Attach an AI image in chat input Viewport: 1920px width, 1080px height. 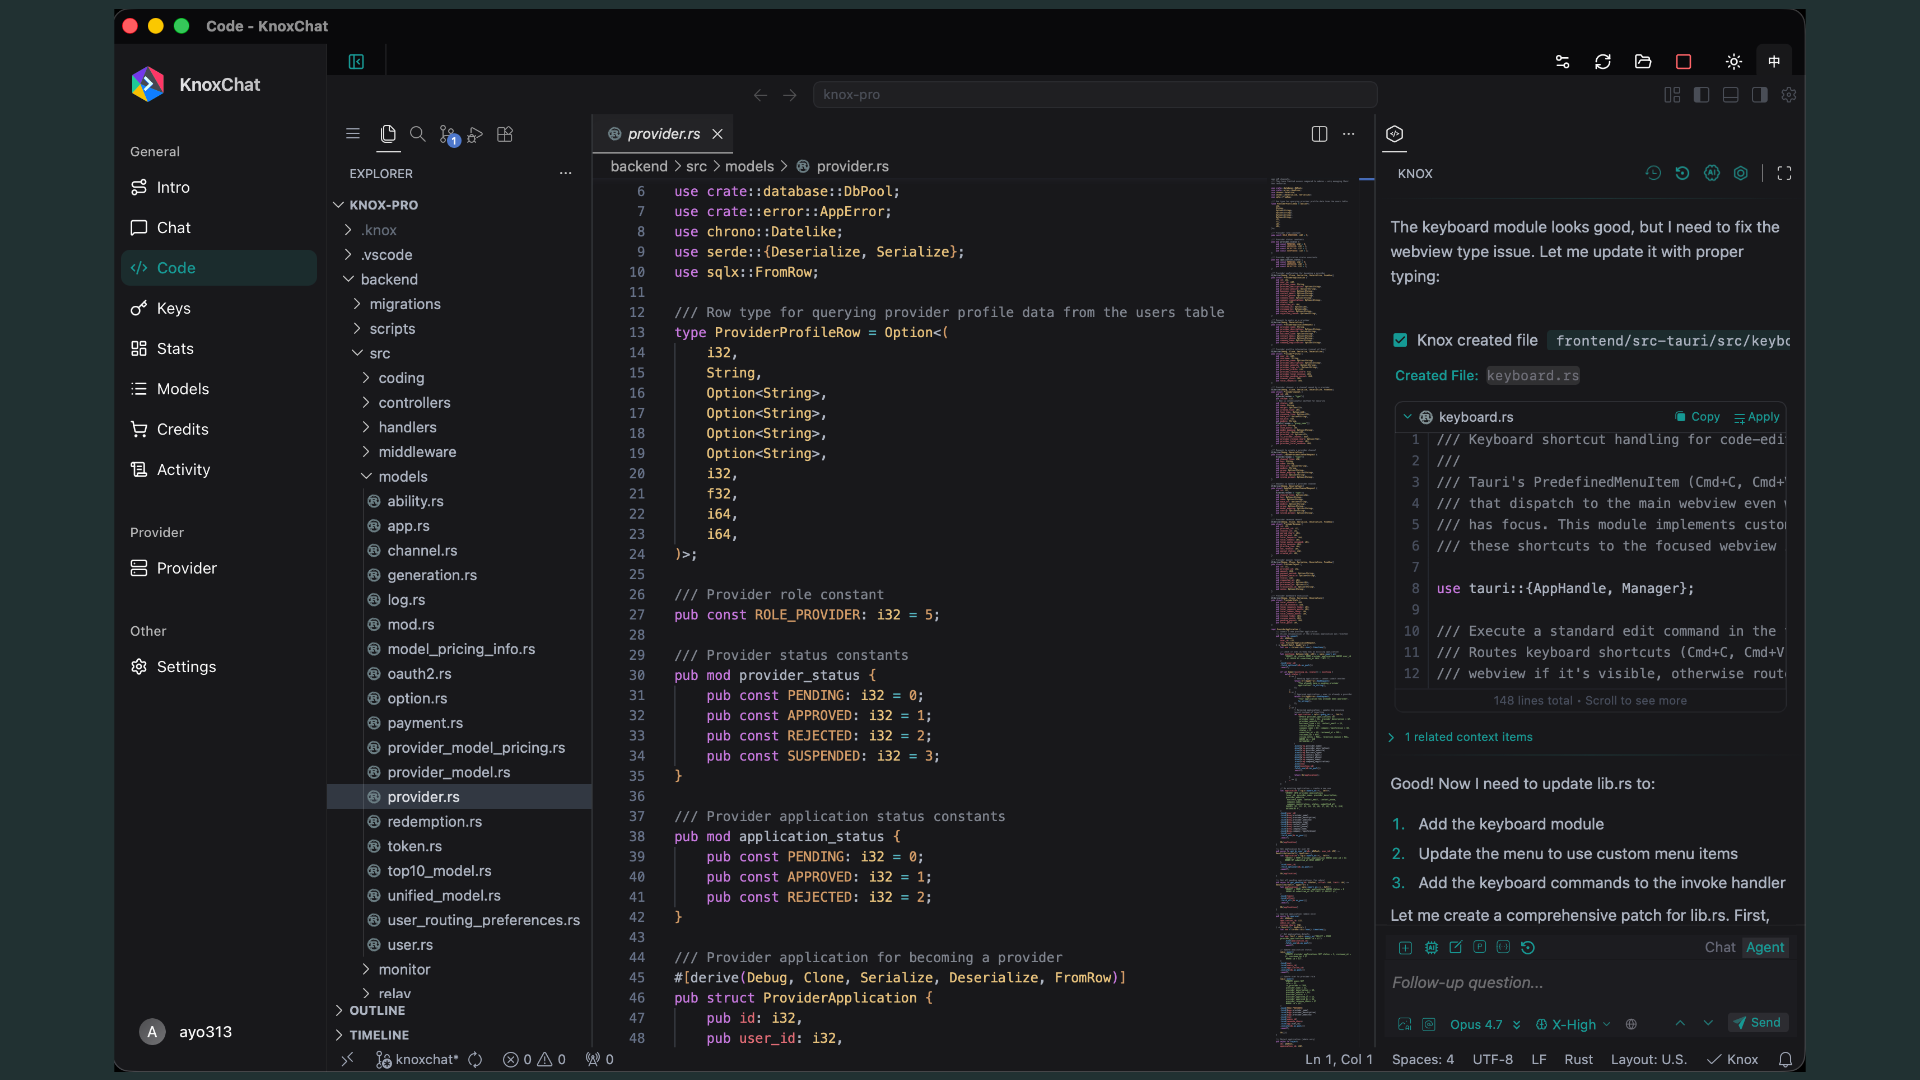point(1405,1024)
